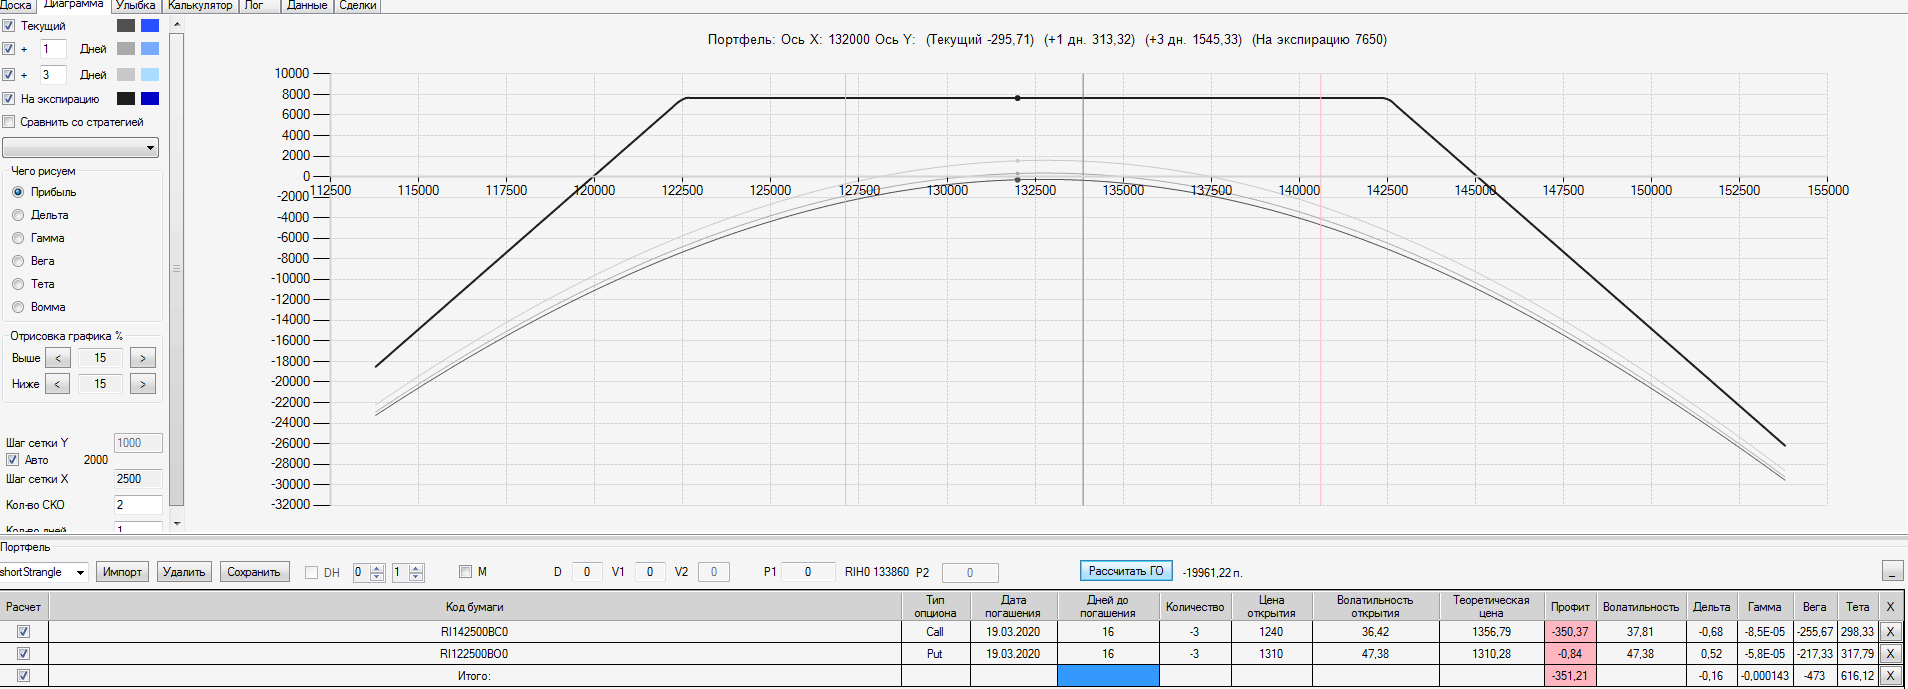Select the Вега radio option
The image size is (1908, 689).
click(18, 261)
